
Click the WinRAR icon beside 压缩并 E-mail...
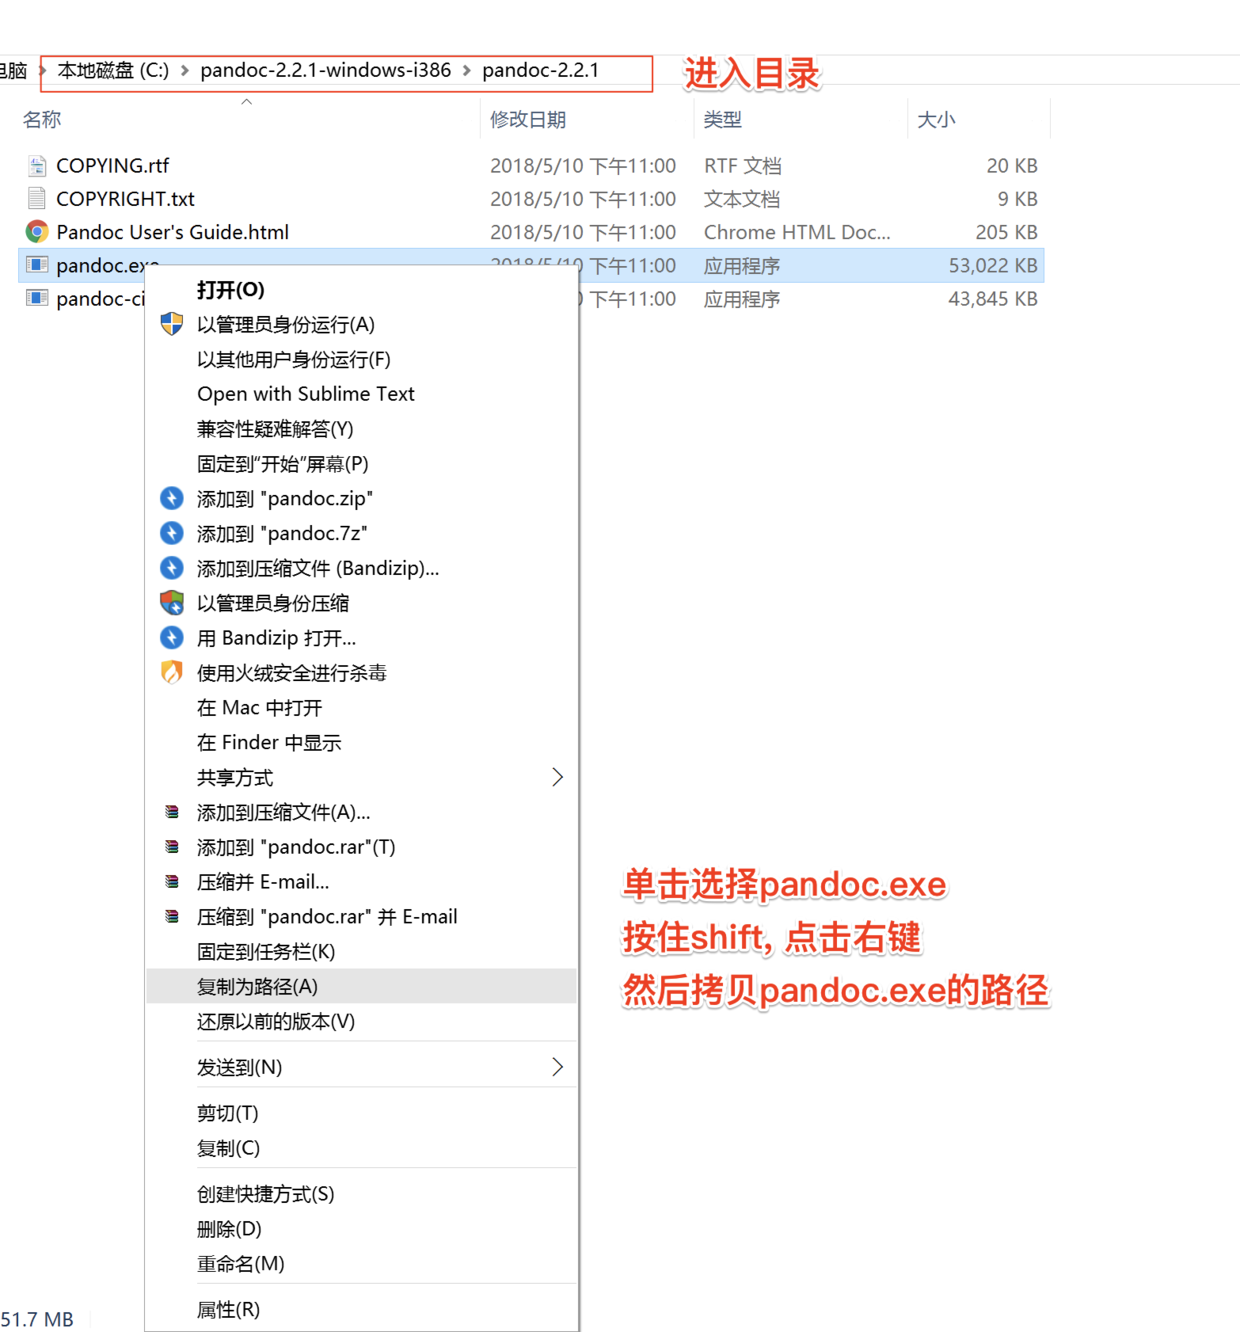pyautogui.click(x=172, y=882)
